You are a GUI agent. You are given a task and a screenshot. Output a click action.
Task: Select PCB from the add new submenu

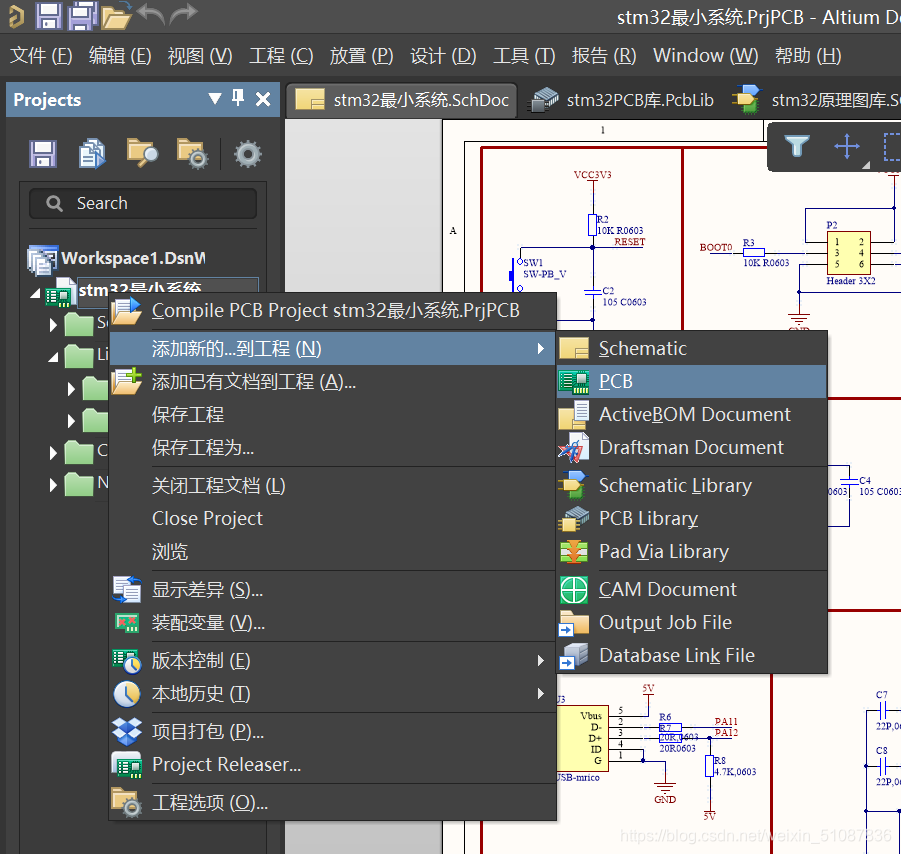[x=615, y=381]
